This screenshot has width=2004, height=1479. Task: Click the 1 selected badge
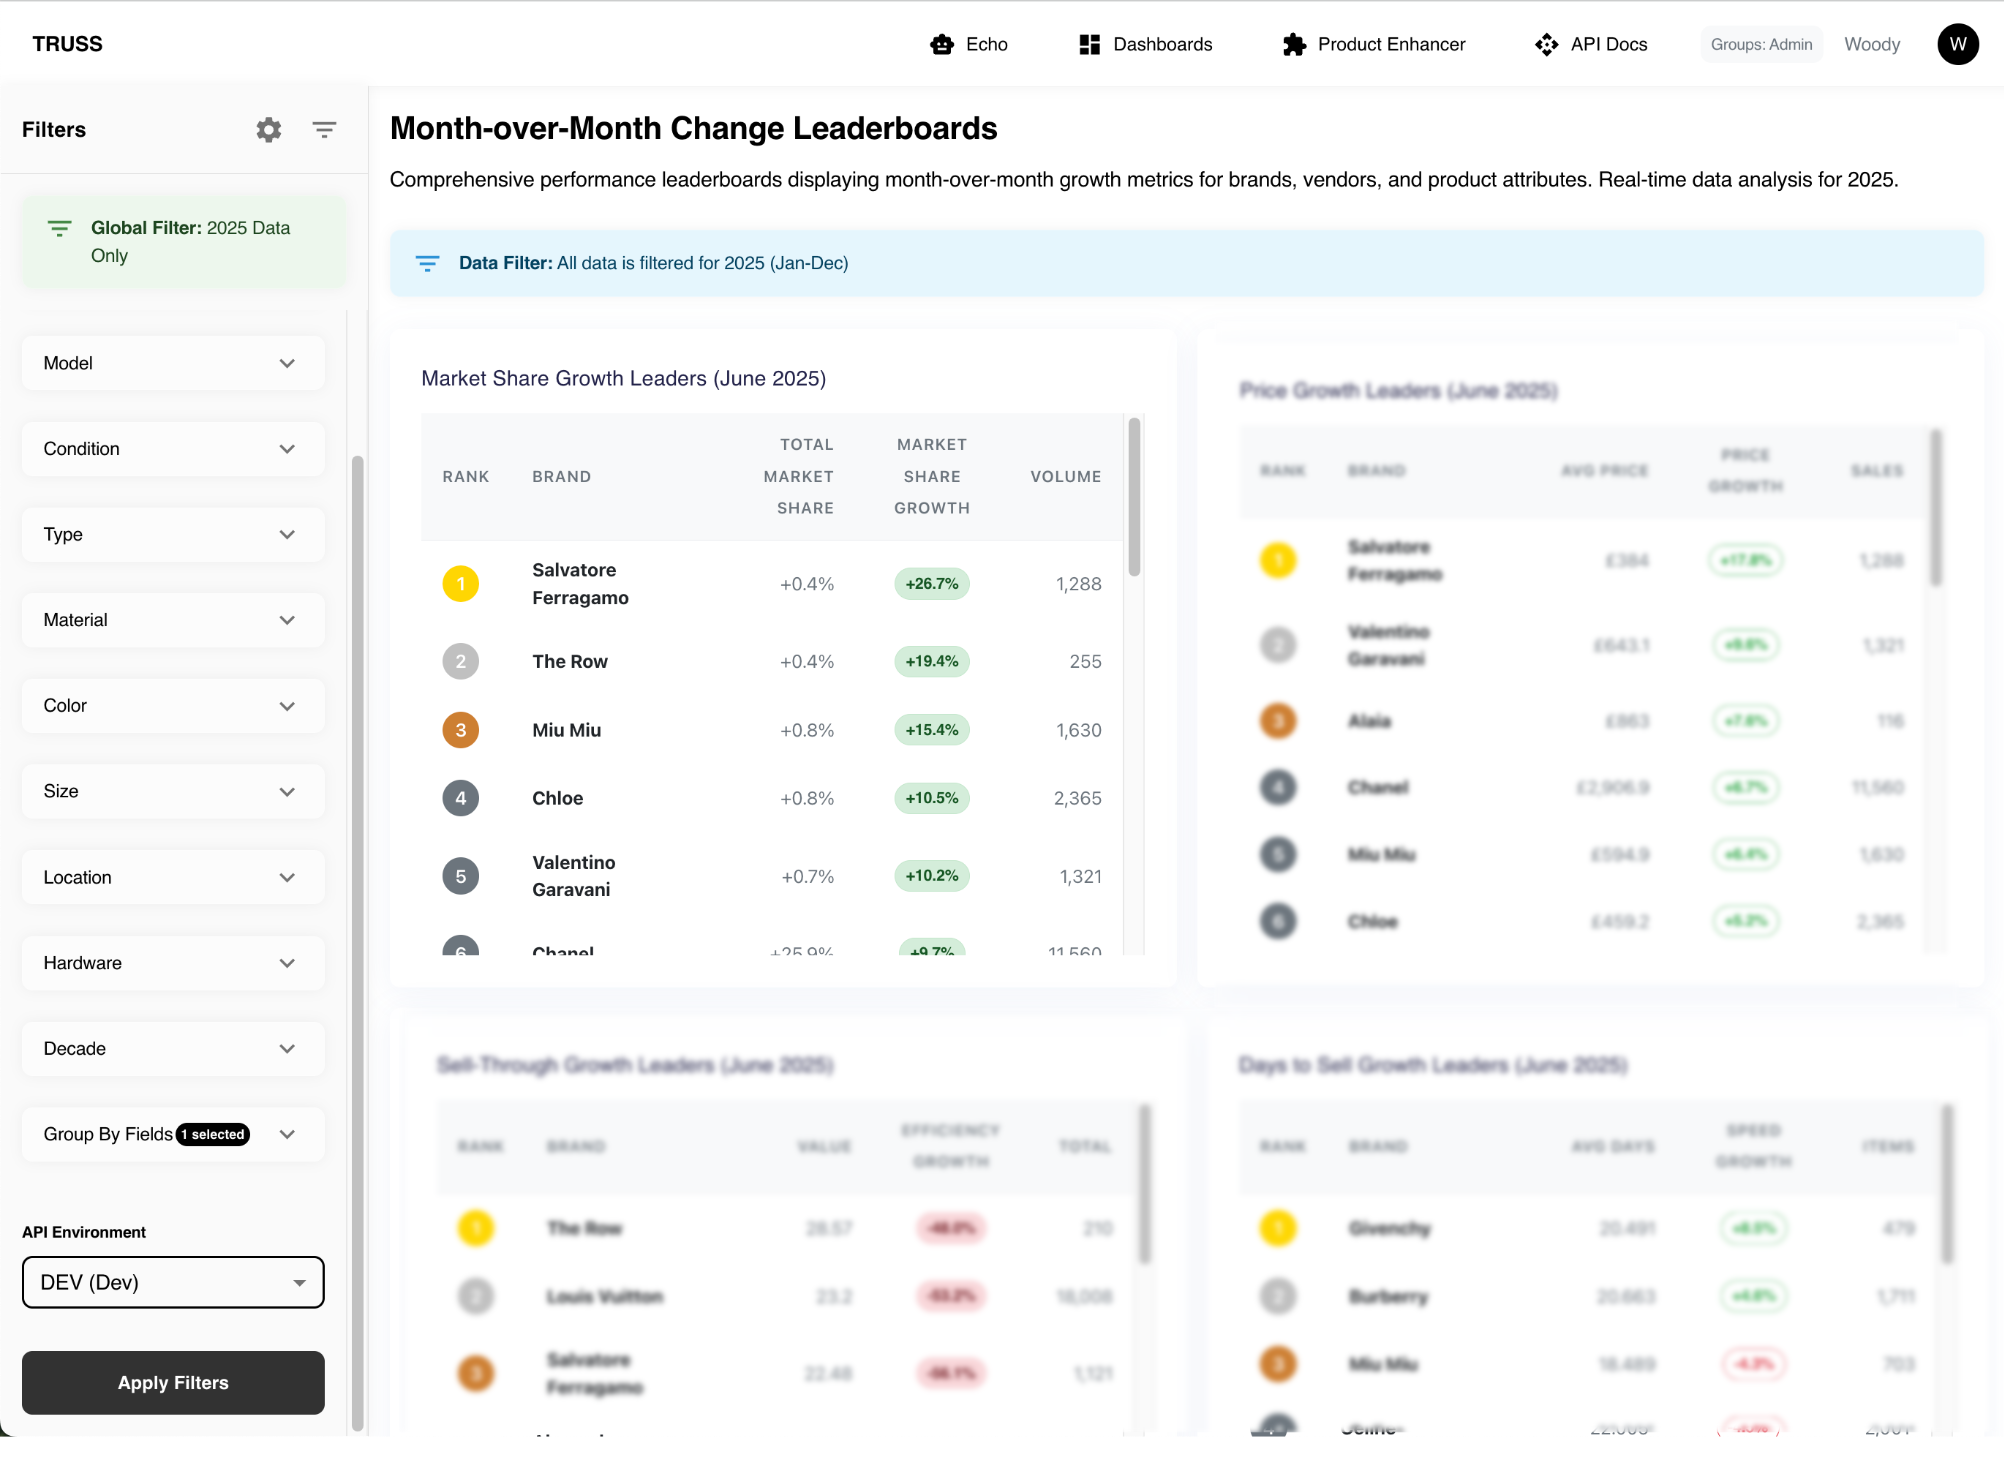213,1134
